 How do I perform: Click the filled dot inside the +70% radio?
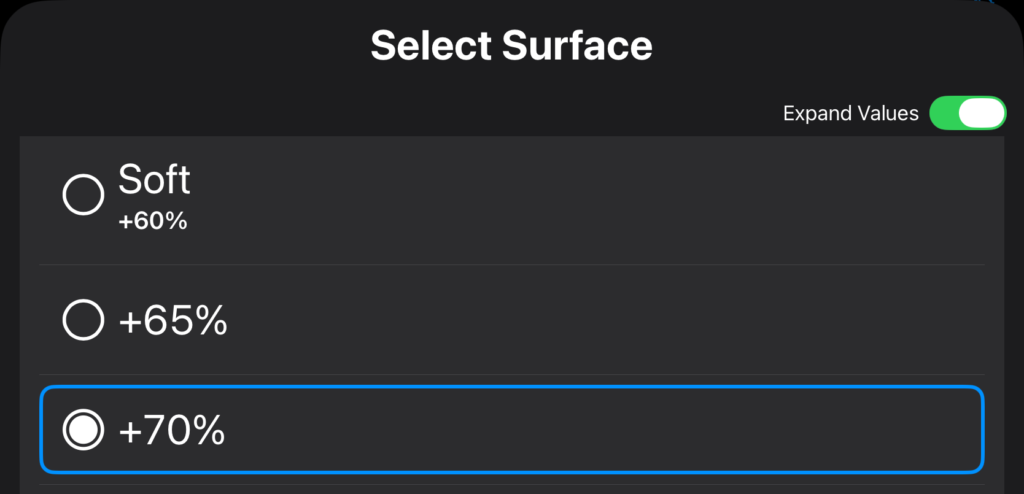(x=83, y=430)
